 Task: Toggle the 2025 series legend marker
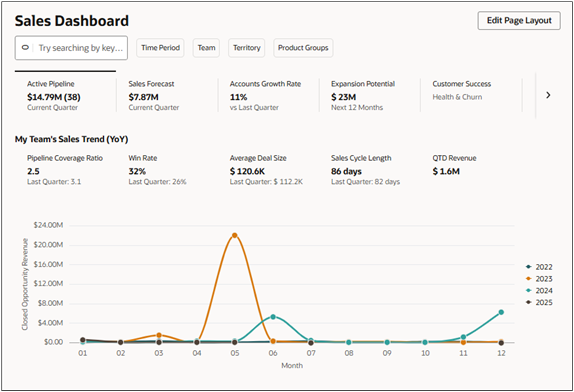528,302
